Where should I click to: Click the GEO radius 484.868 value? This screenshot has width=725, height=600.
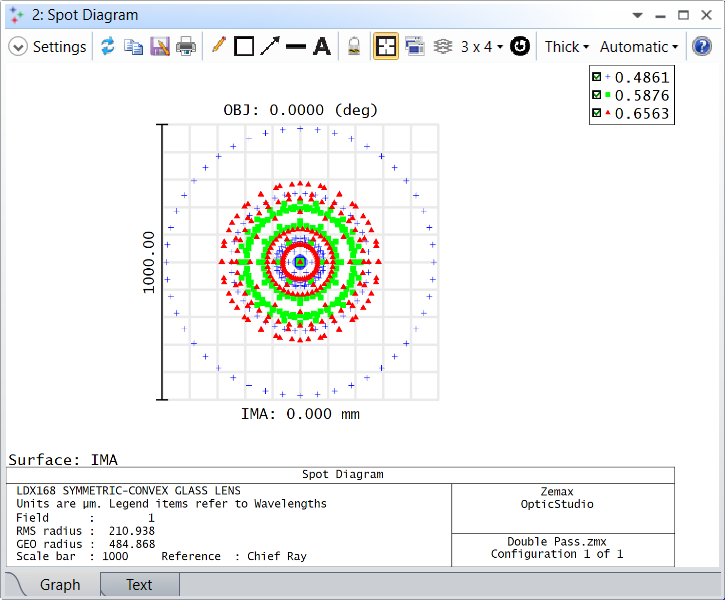(x=132, y=544)
